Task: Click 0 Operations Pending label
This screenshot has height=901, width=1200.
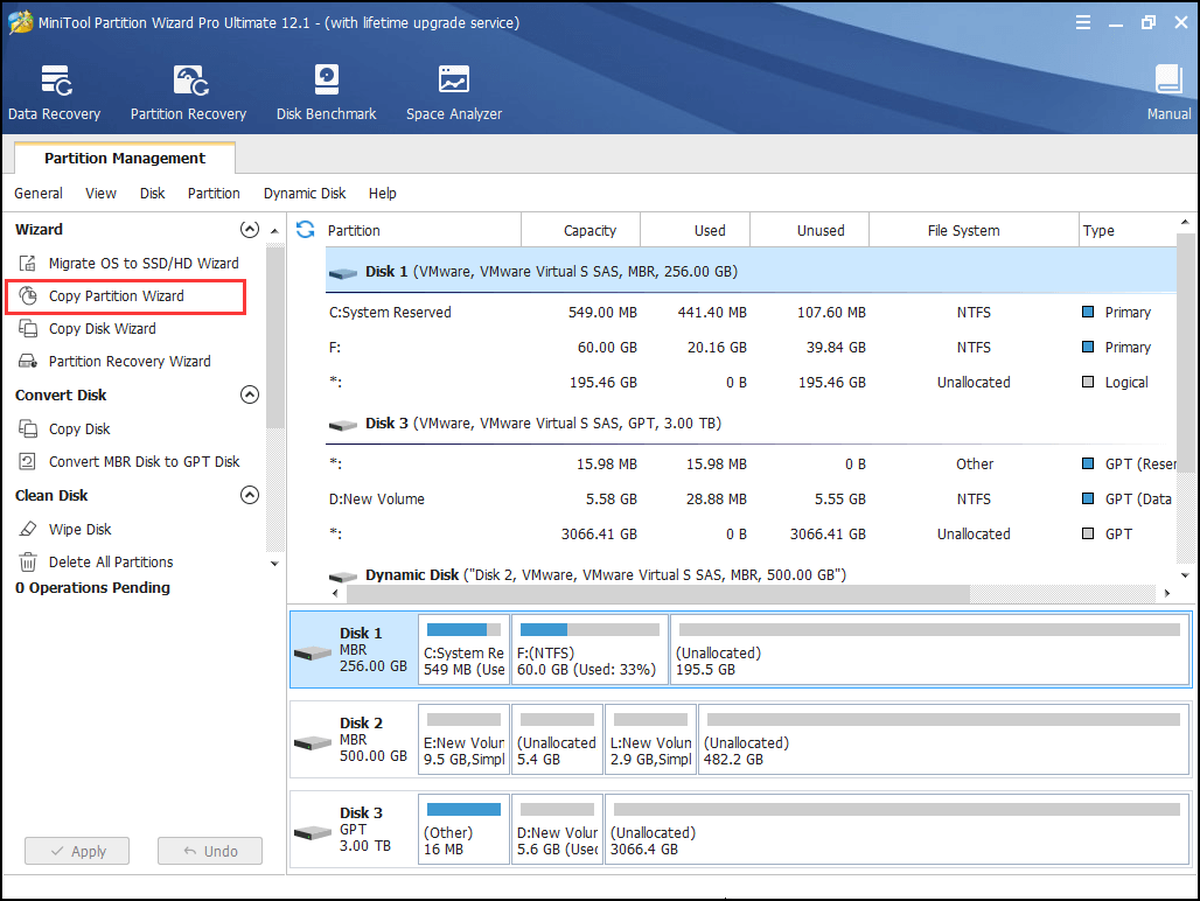Action: coord(93,588)
